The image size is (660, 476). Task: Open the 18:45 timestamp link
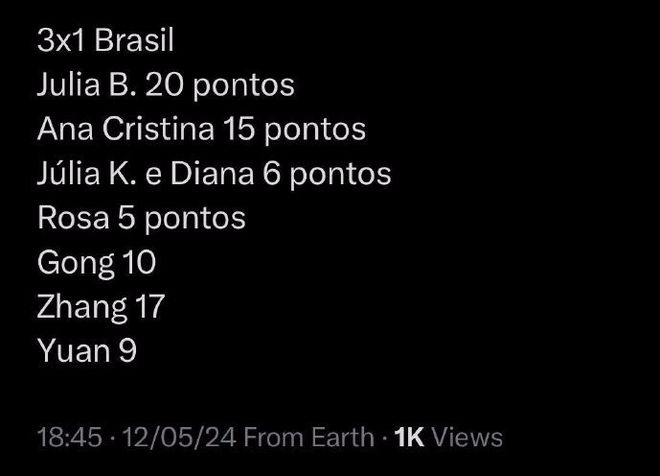pos(69,437)
